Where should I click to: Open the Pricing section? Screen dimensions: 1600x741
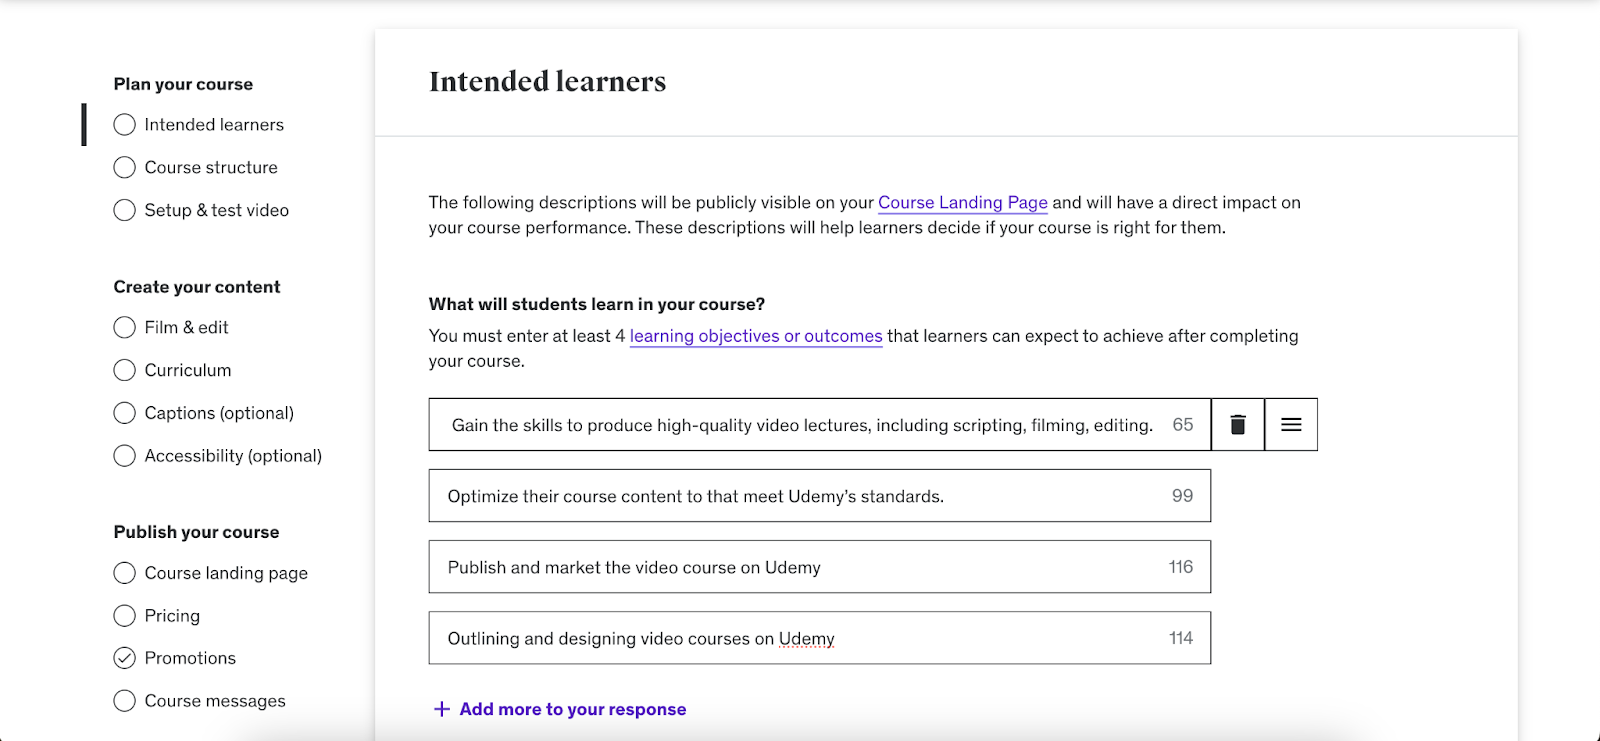tap(172, 616)
